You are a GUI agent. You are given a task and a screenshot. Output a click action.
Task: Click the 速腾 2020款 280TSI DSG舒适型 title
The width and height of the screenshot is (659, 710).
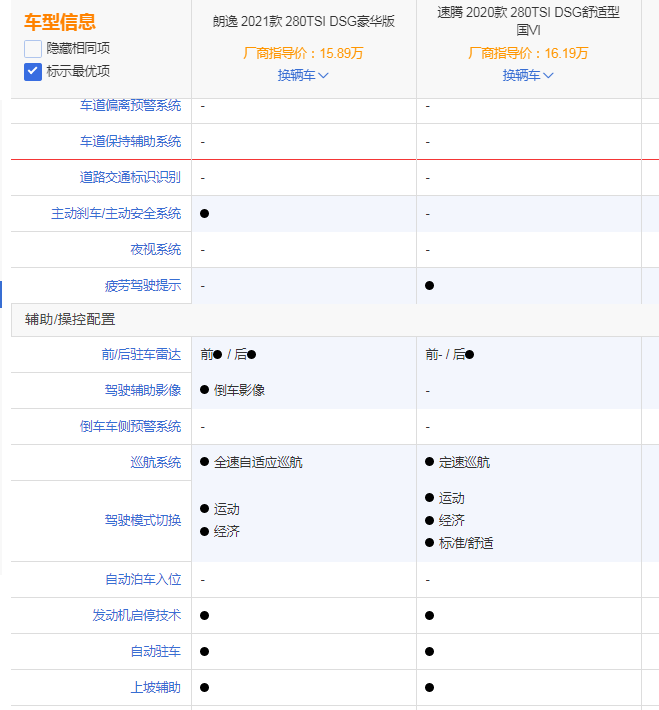point(528,21)
